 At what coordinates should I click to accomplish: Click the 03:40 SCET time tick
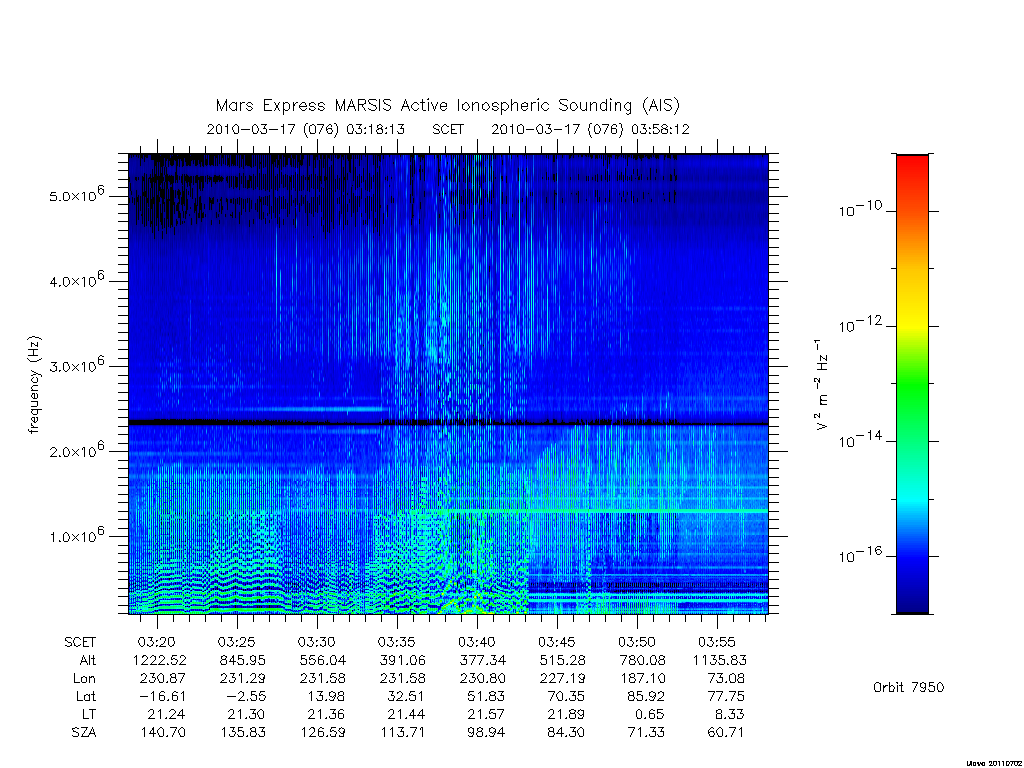[x=477, y=642]
